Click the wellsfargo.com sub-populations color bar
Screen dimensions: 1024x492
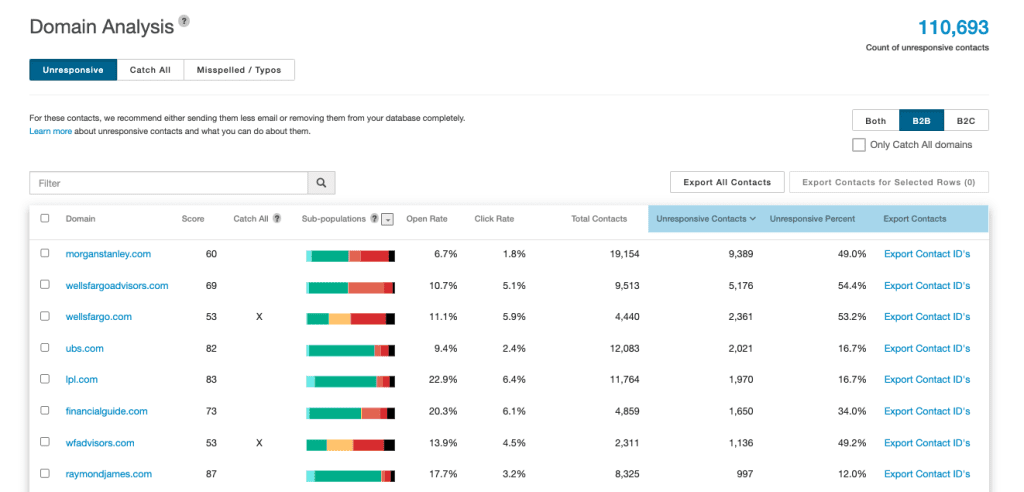[350, 318]
